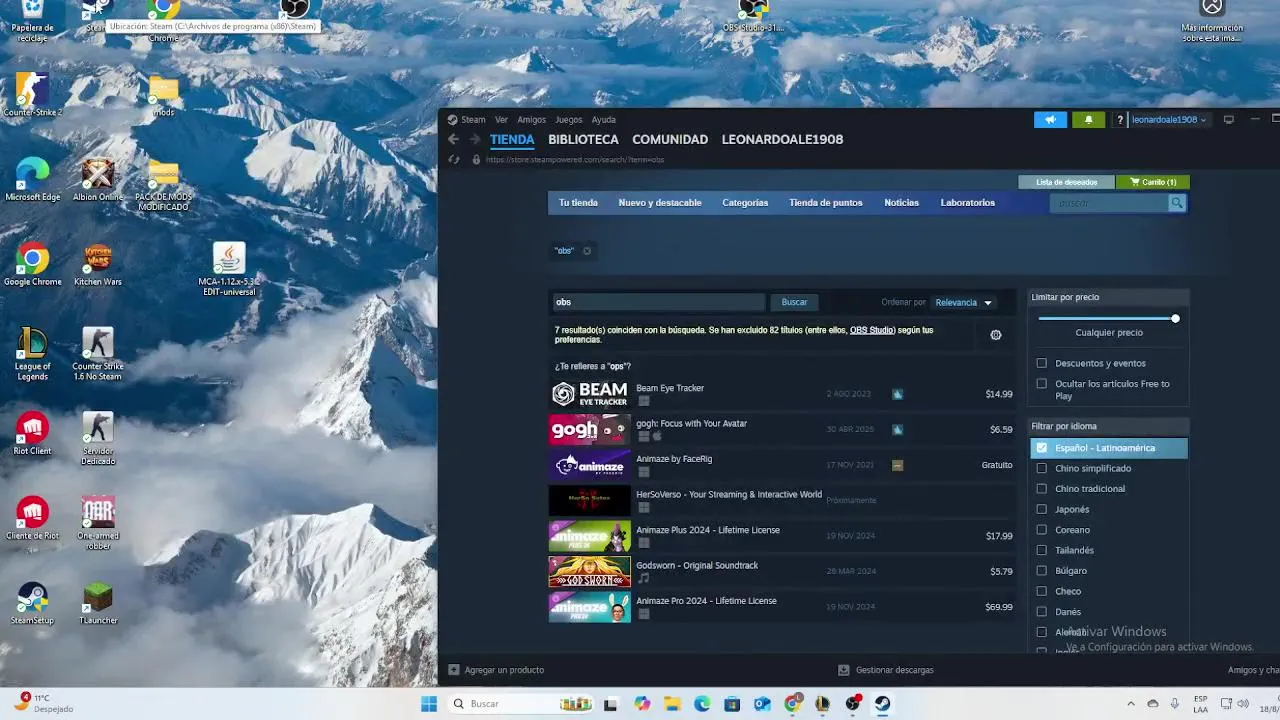Screen dimensions: 1280x720
Task: Reload the Steam store page
Action: pos(454,160)
